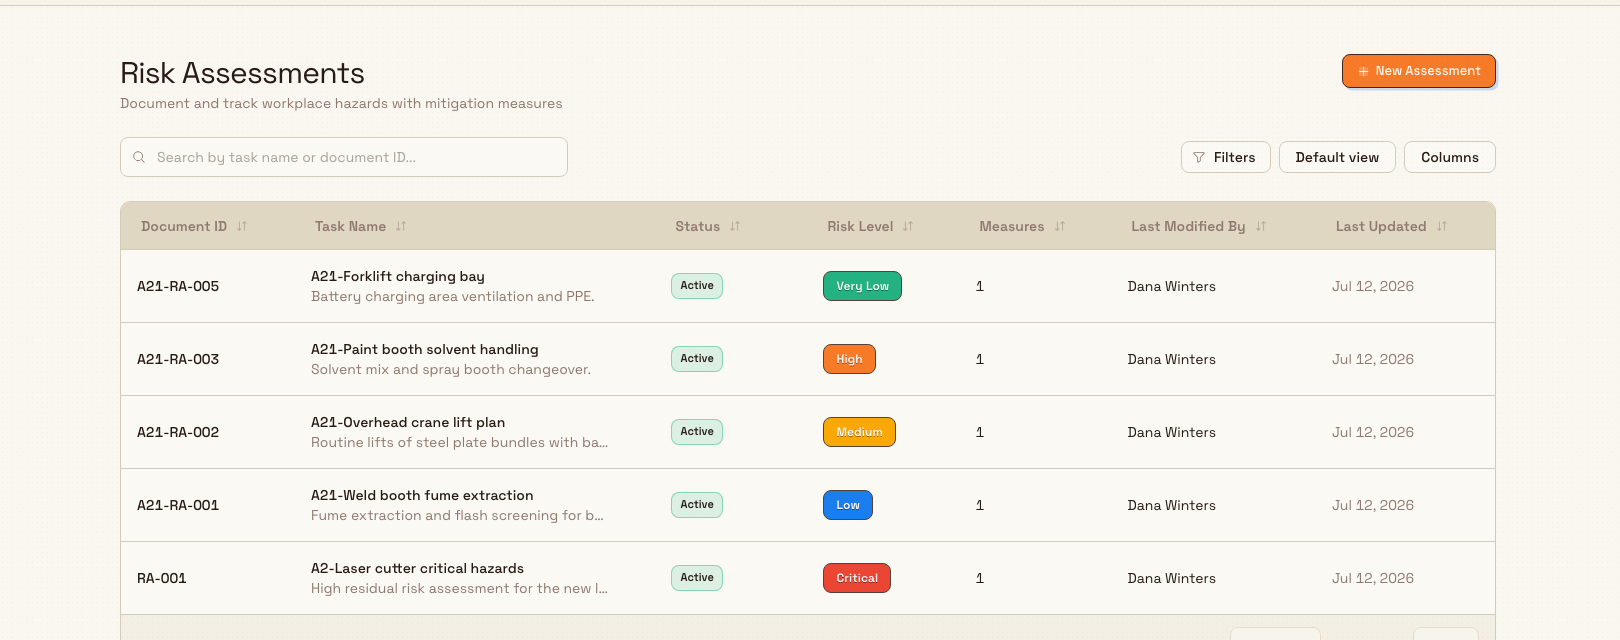Click Active status of overhead crane row
Screen dimensions: 1620x640
pos(697,432)
